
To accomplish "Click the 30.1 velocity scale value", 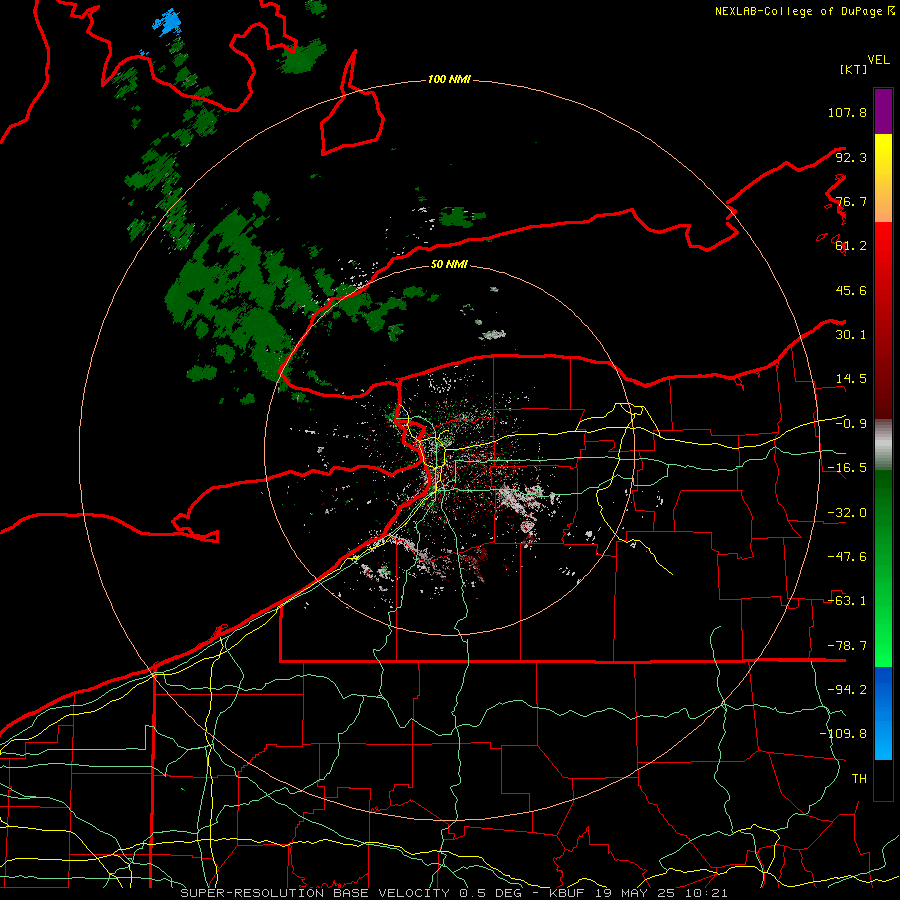I will pos(851,335).
